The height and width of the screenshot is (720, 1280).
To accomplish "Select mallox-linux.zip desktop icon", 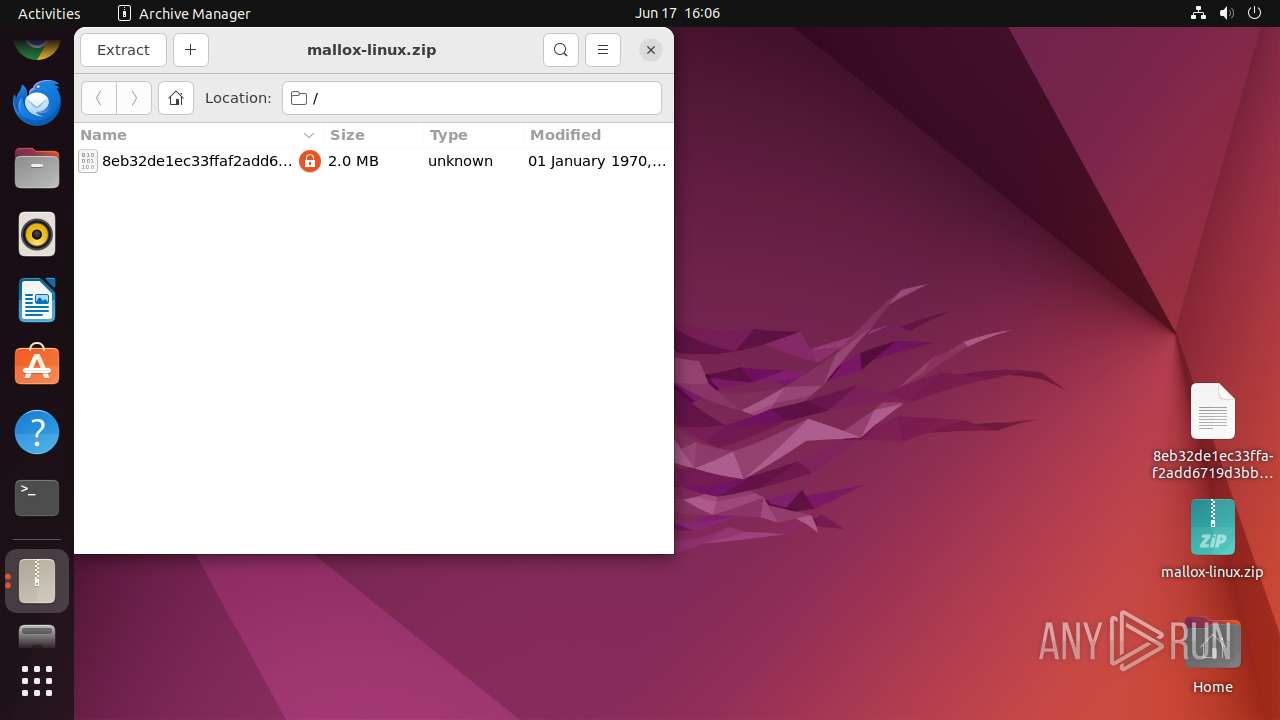I will click(1212, 540).
